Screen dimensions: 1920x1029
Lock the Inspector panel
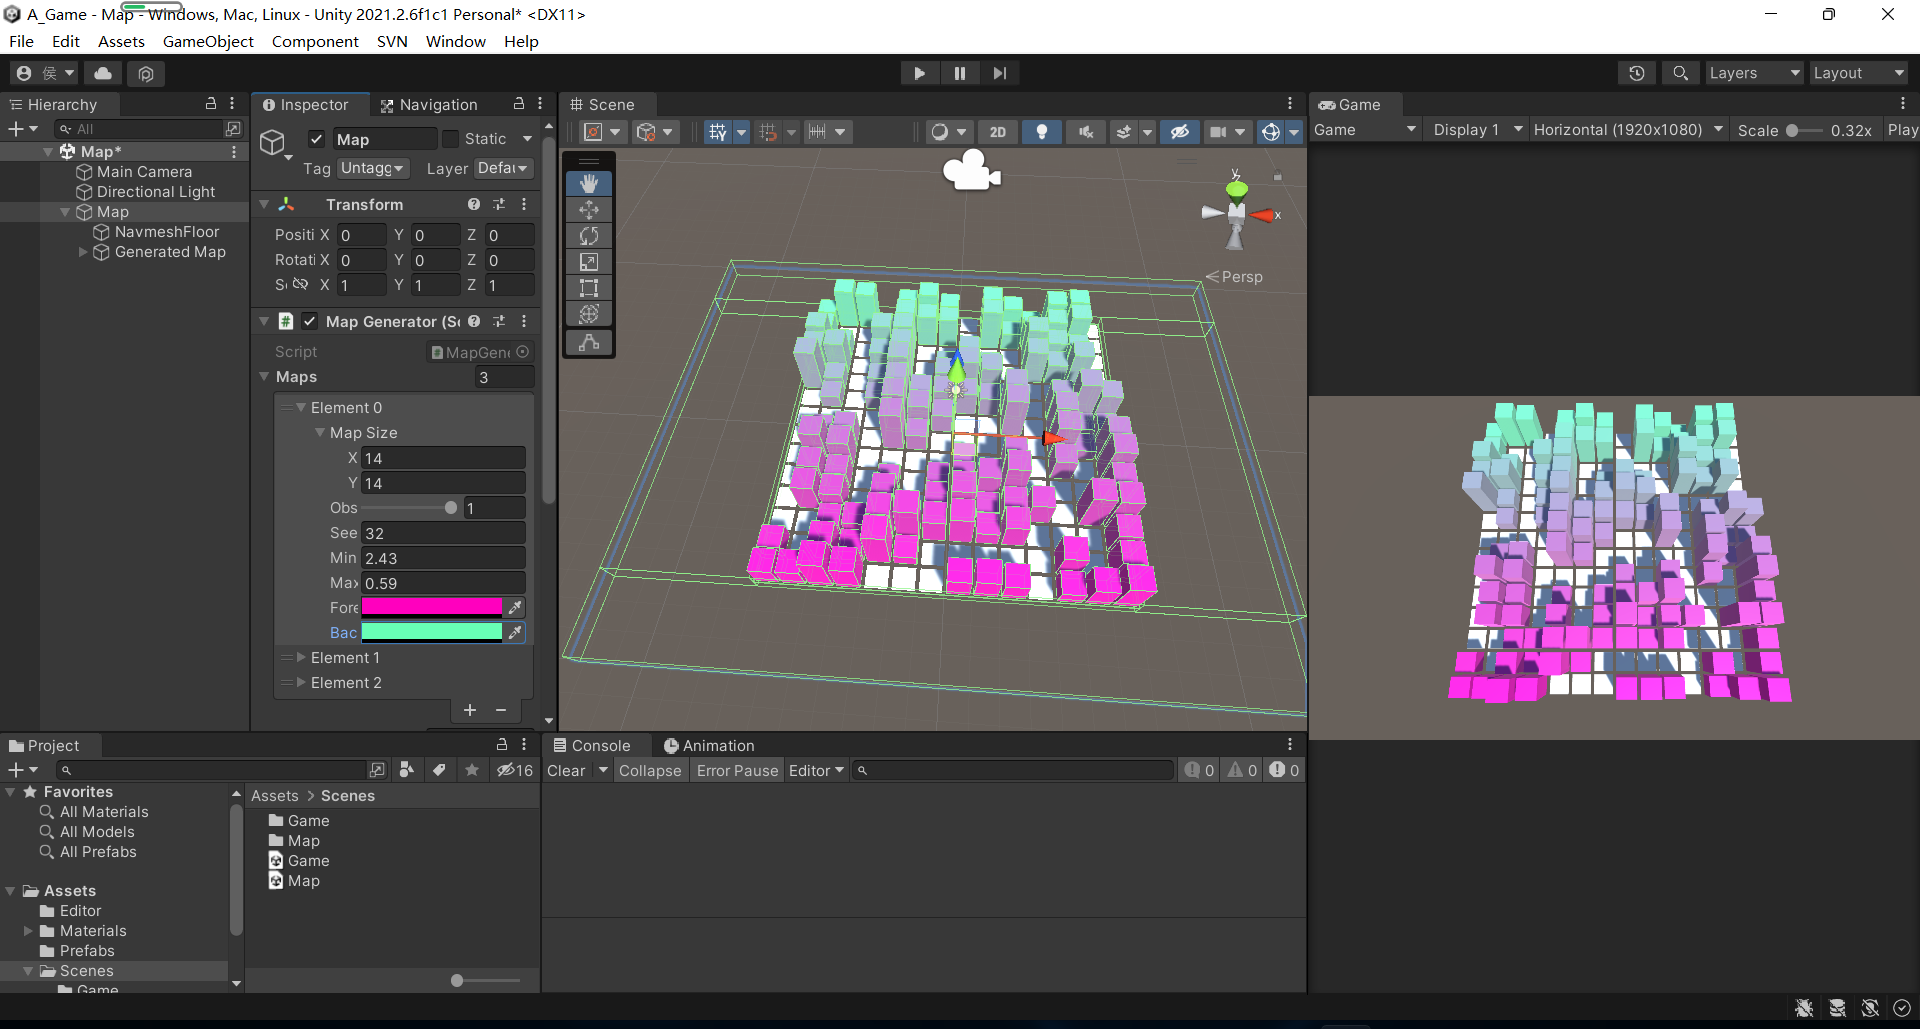(x=519, y=104)
